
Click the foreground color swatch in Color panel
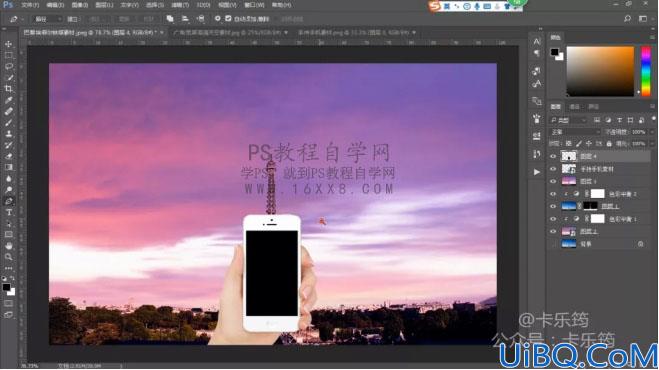pyautogui.click(x=555, y=52)
